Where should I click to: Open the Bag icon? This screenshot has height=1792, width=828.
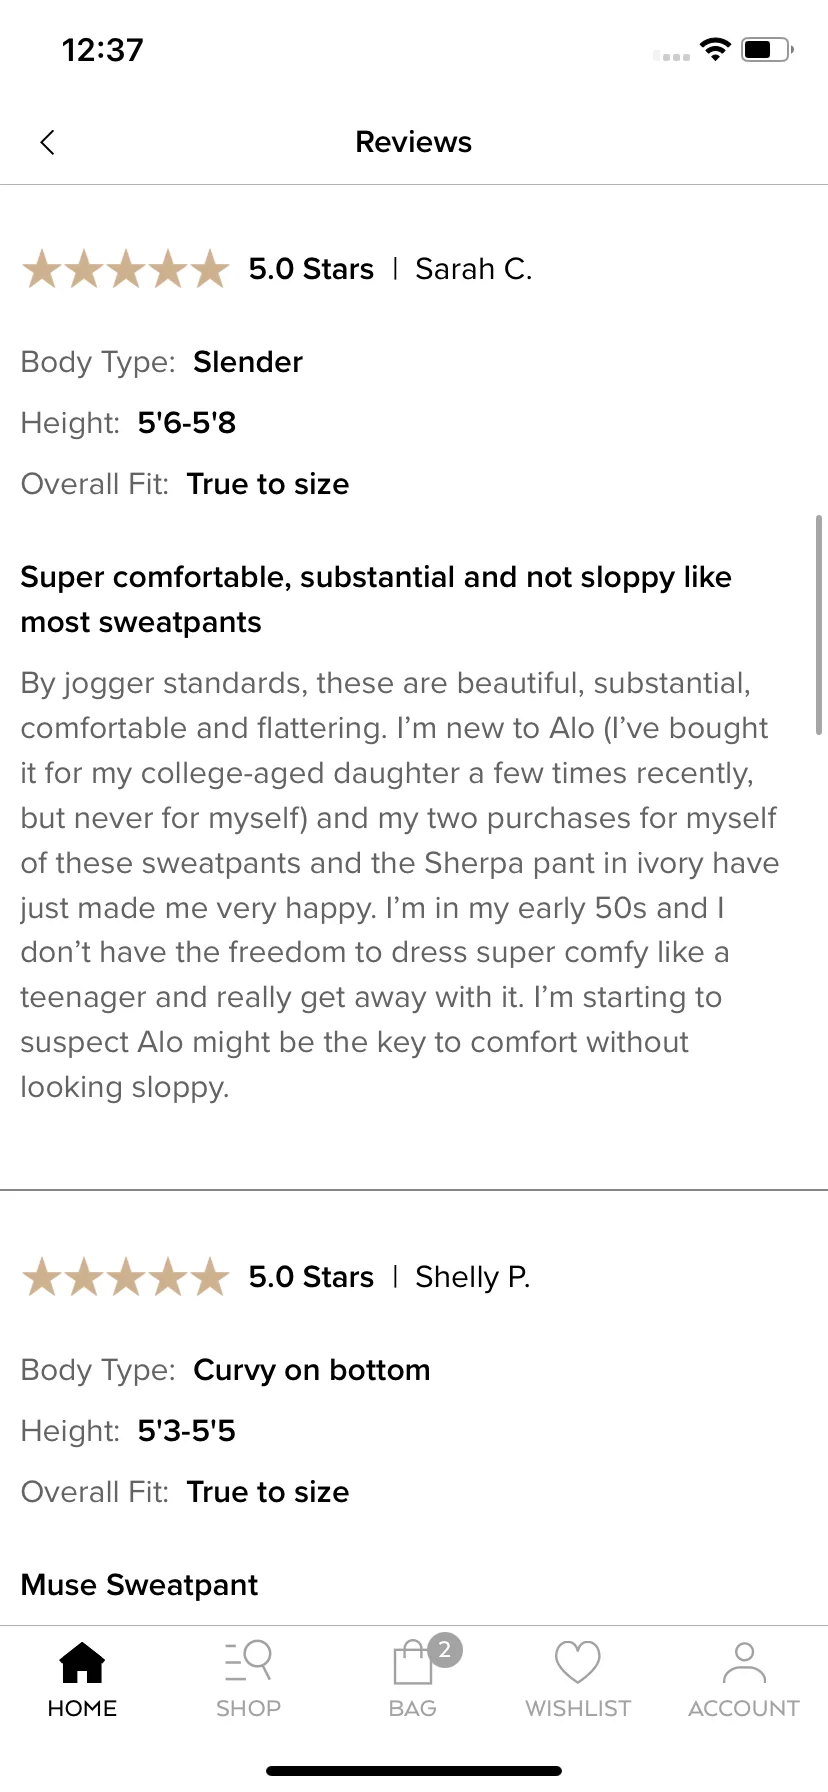[412, 1663]
